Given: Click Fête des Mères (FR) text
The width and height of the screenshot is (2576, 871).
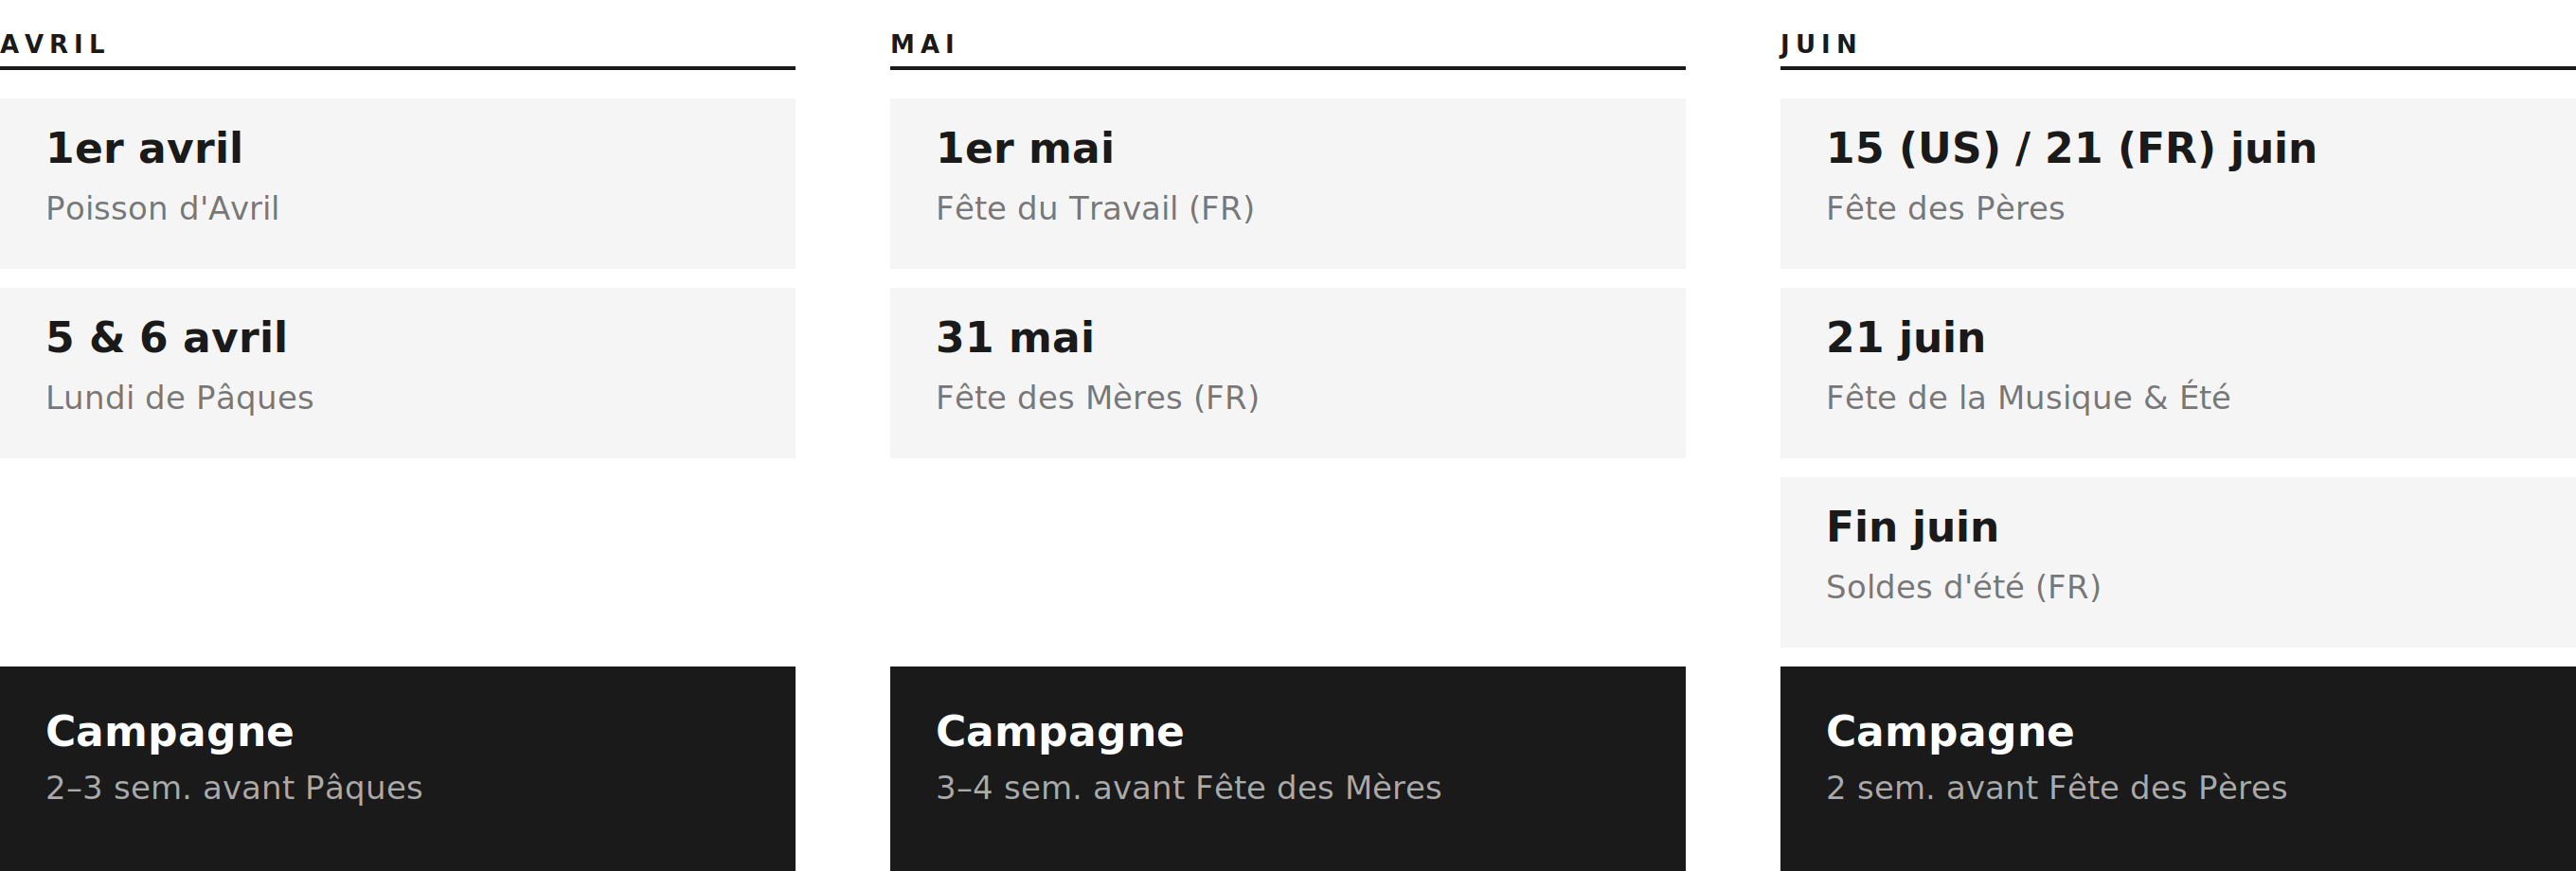Looking at the screenshot, I should (x=1097, y=397).
